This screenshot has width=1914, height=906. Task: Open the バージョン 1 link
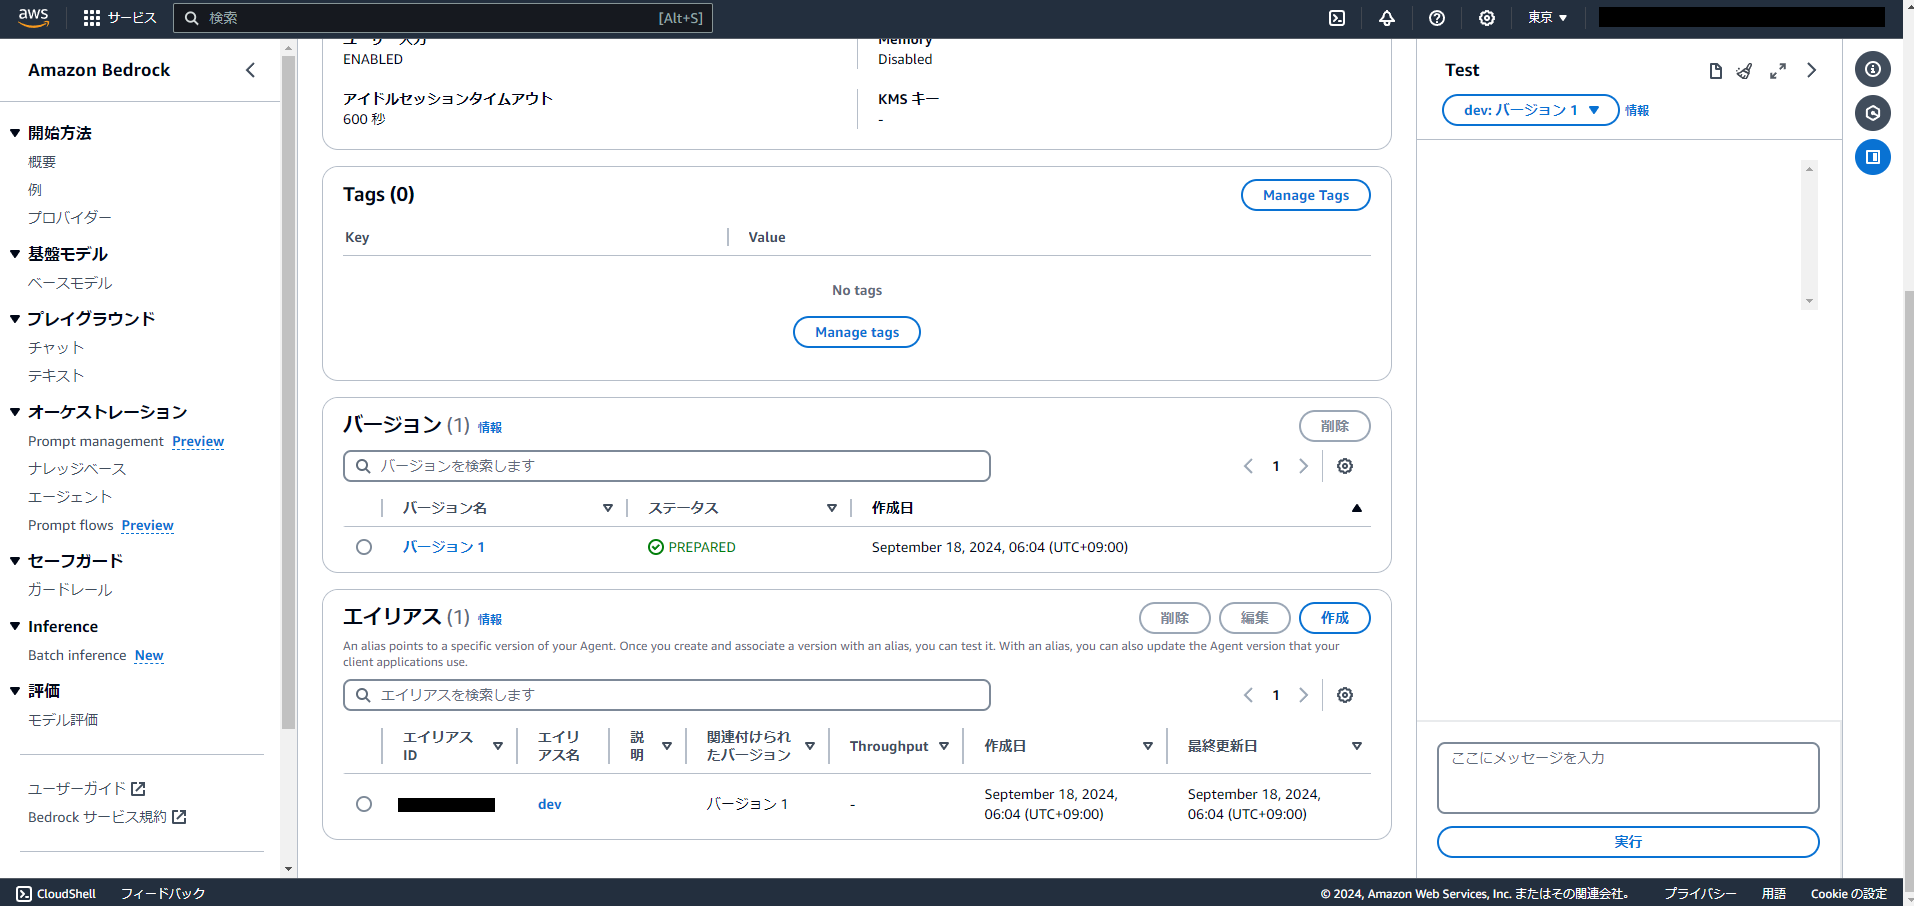tap(444, 547)
